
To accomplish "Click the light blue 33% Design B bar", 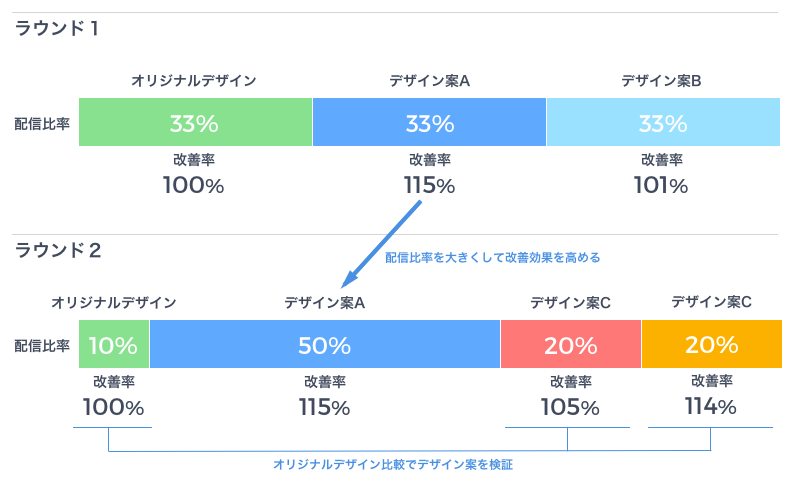I will pyautogui.click(x=663, y=122).
